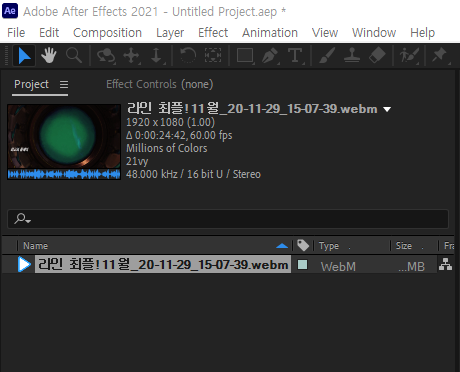
Task: Click the Name column header
Action: (36, 246)
